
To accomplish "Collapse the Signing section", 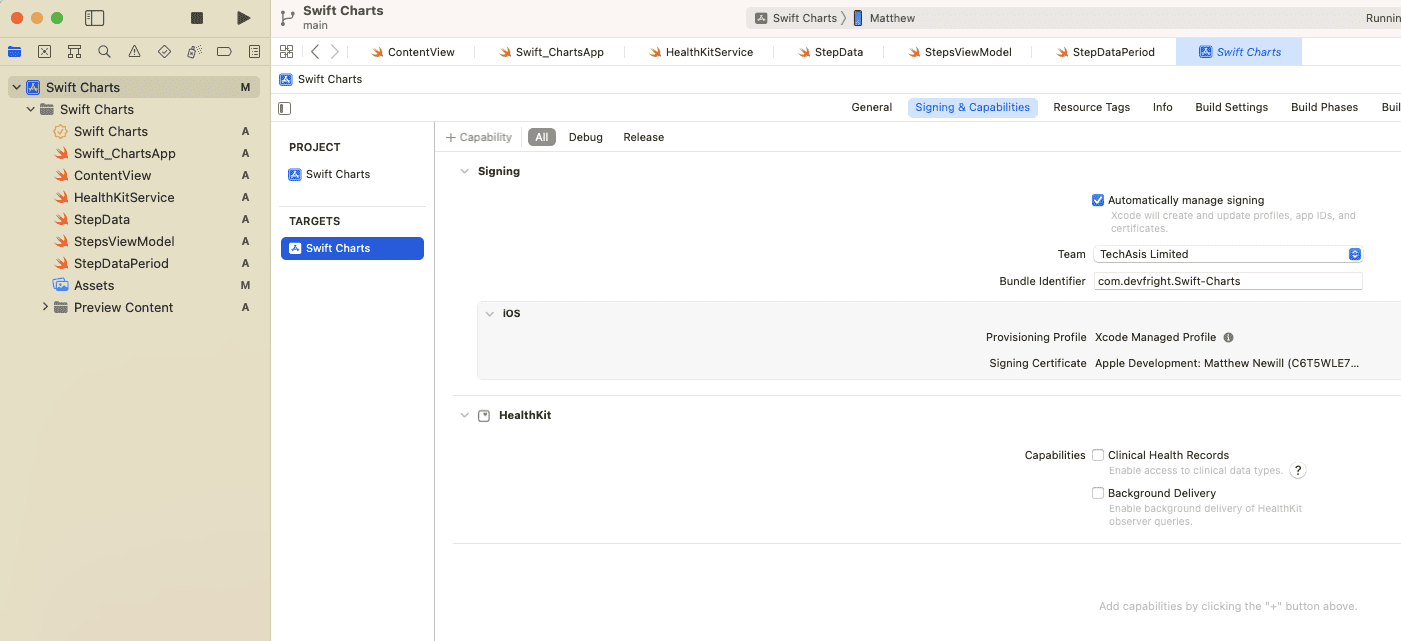I will pos(464,172).
